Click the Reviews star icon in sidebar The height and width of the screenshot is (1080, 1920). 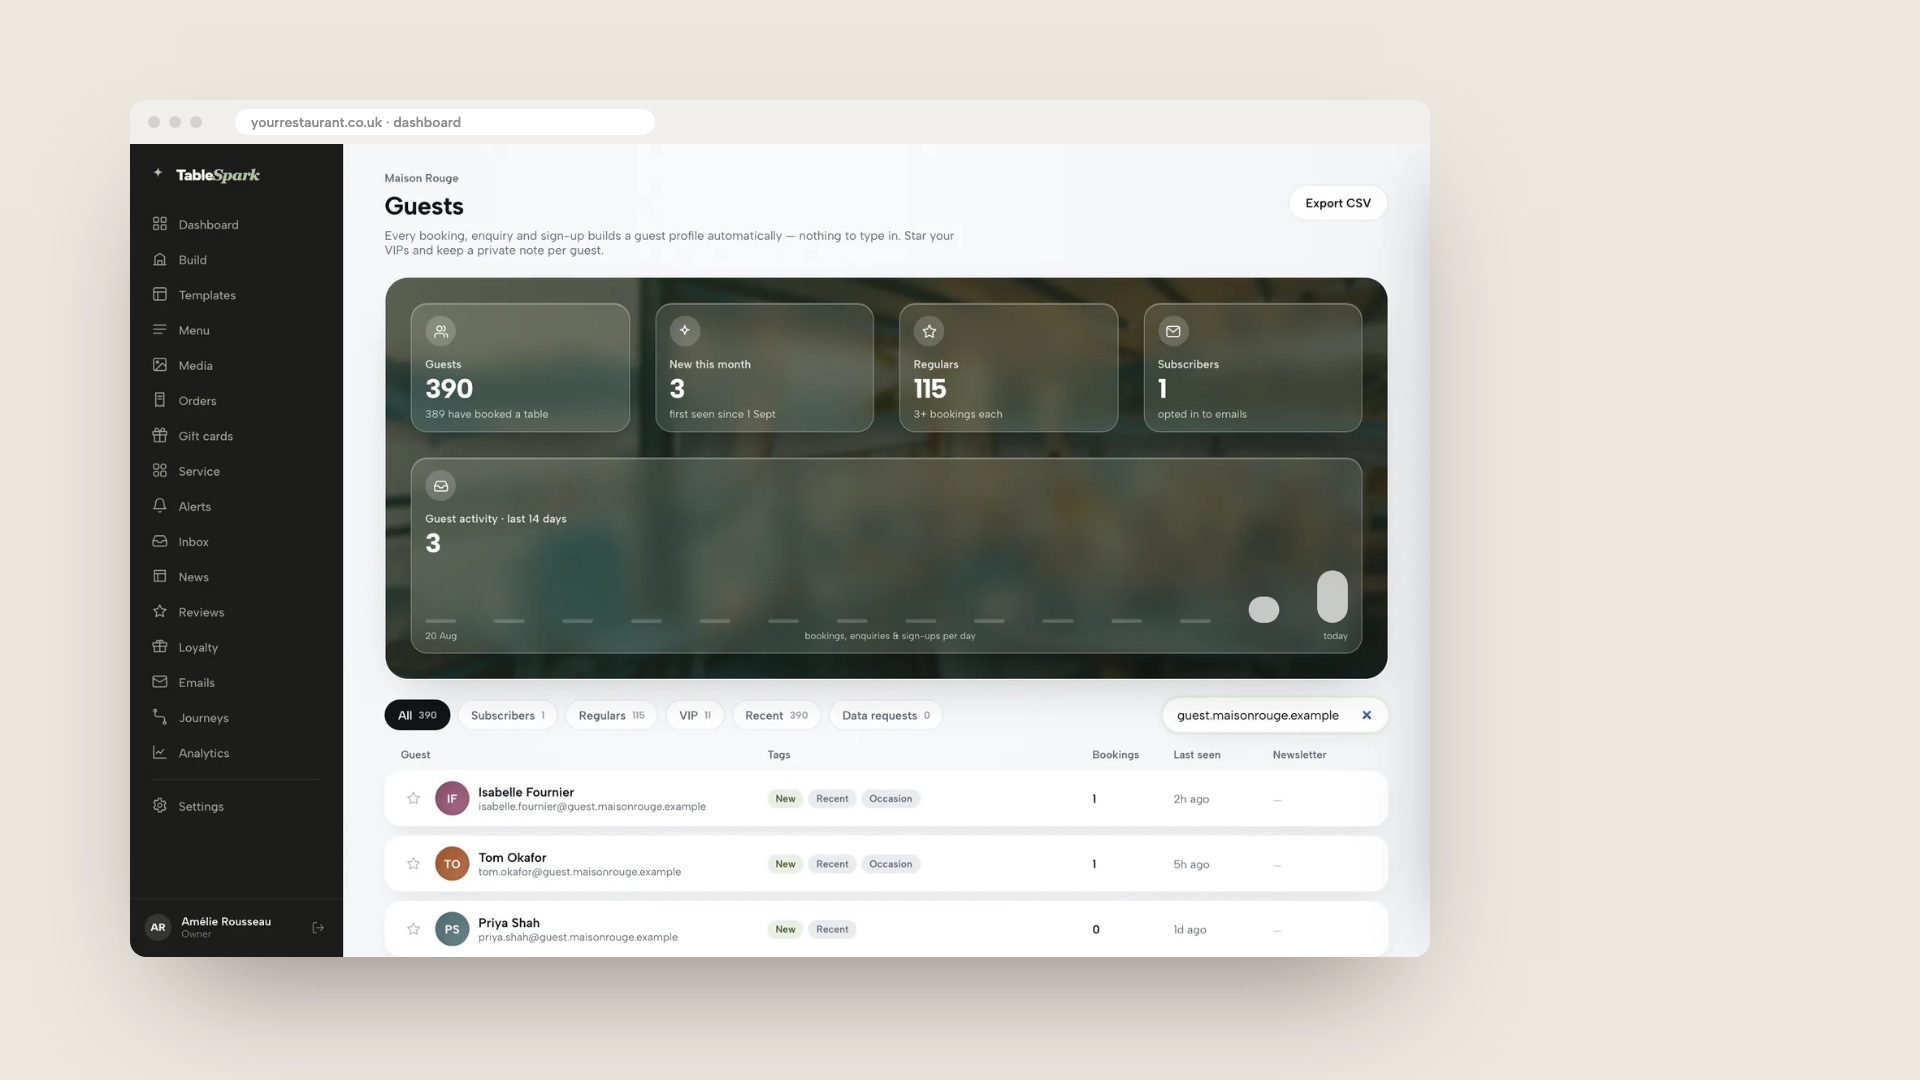(159, 611)
